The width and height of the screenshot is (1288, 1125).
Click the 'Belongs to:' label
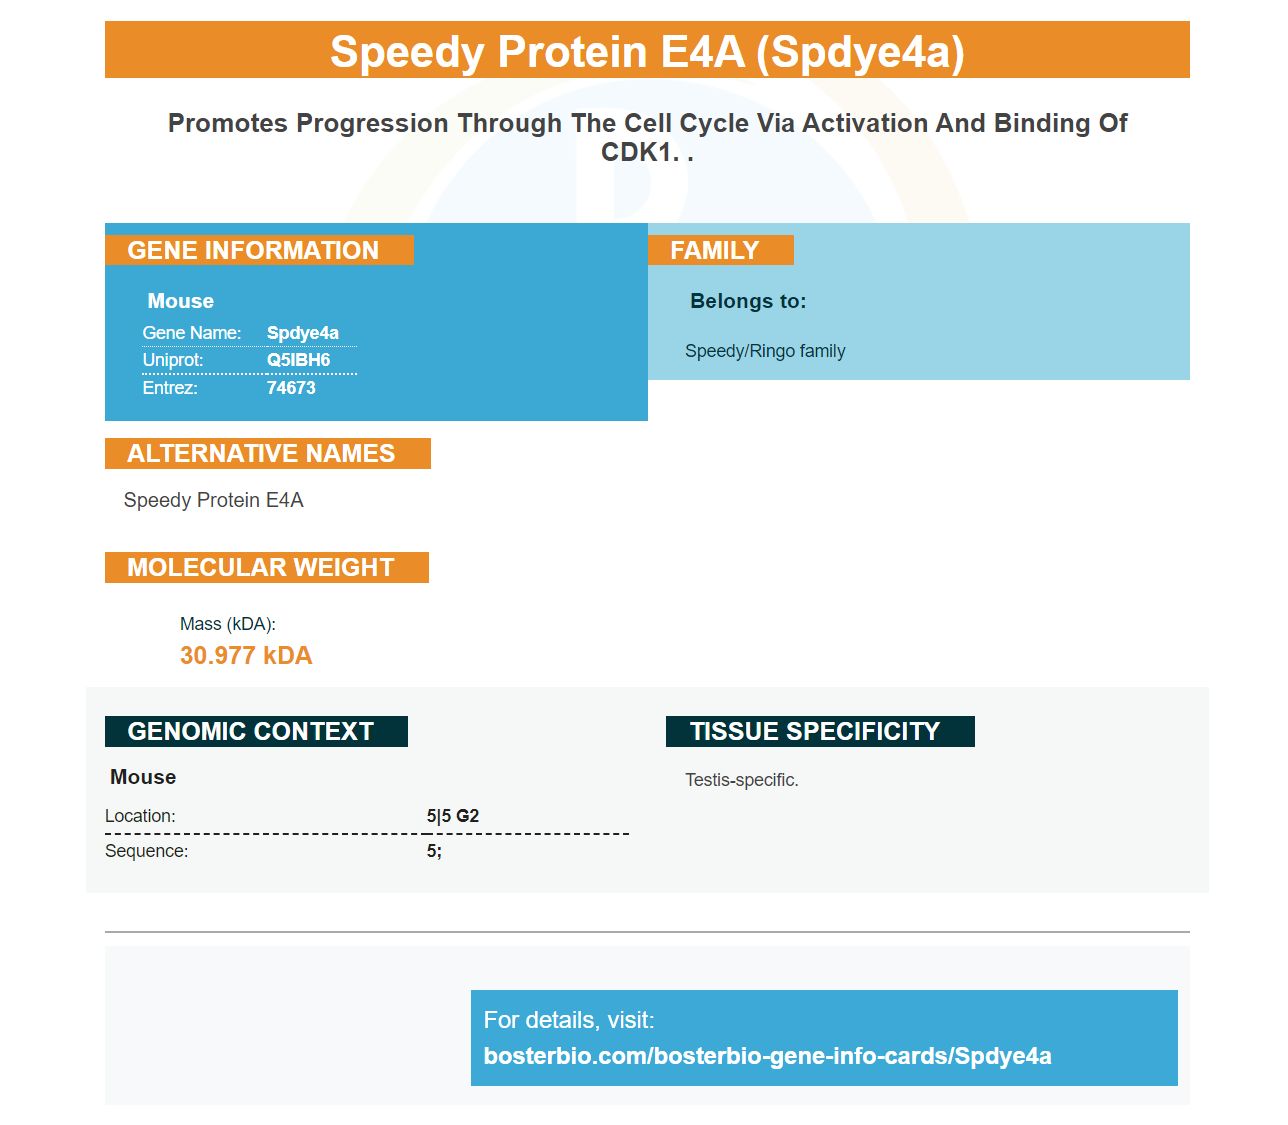tap(748, 301)
